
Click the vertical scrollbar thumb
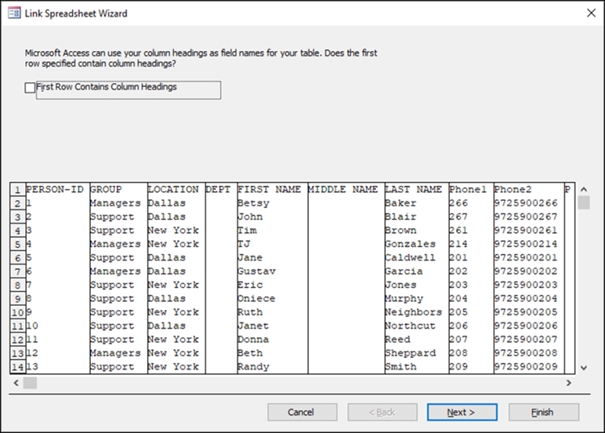(x=584, y=202)
